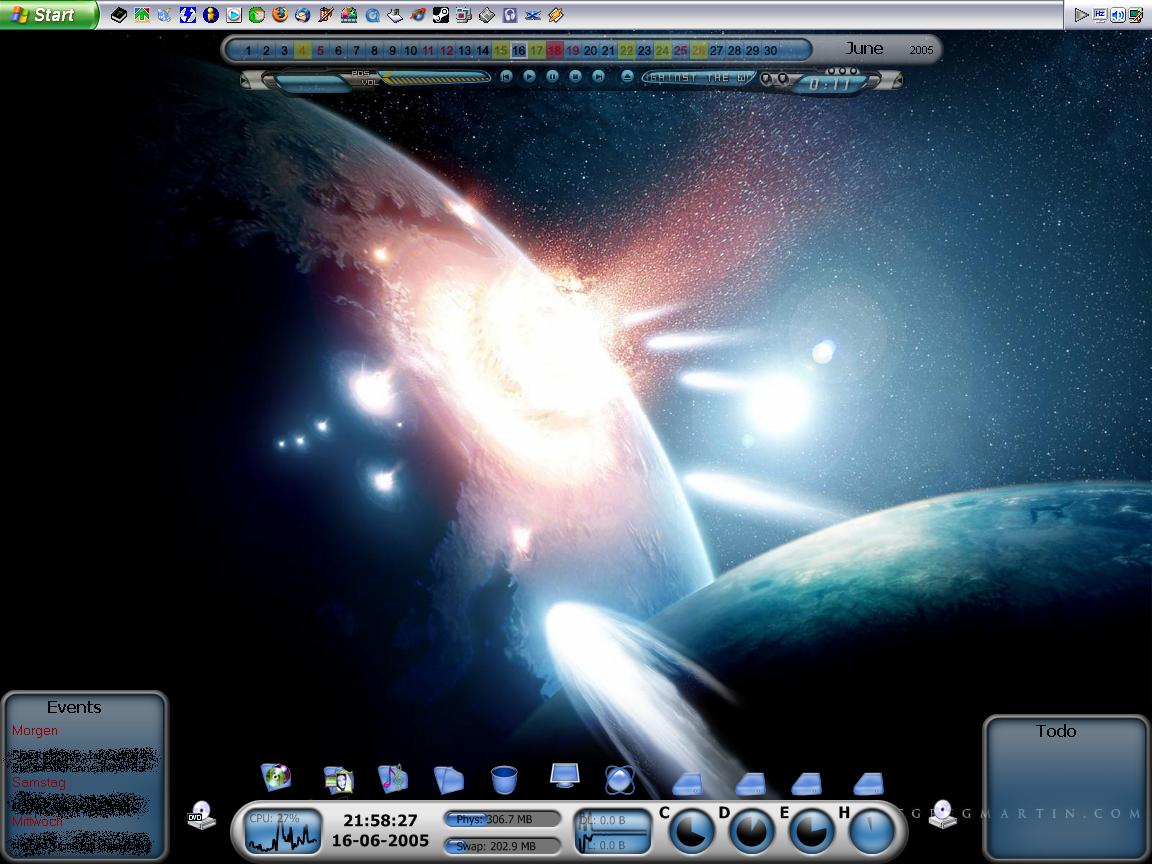Open the My Computer monitor dock icon

564,775
